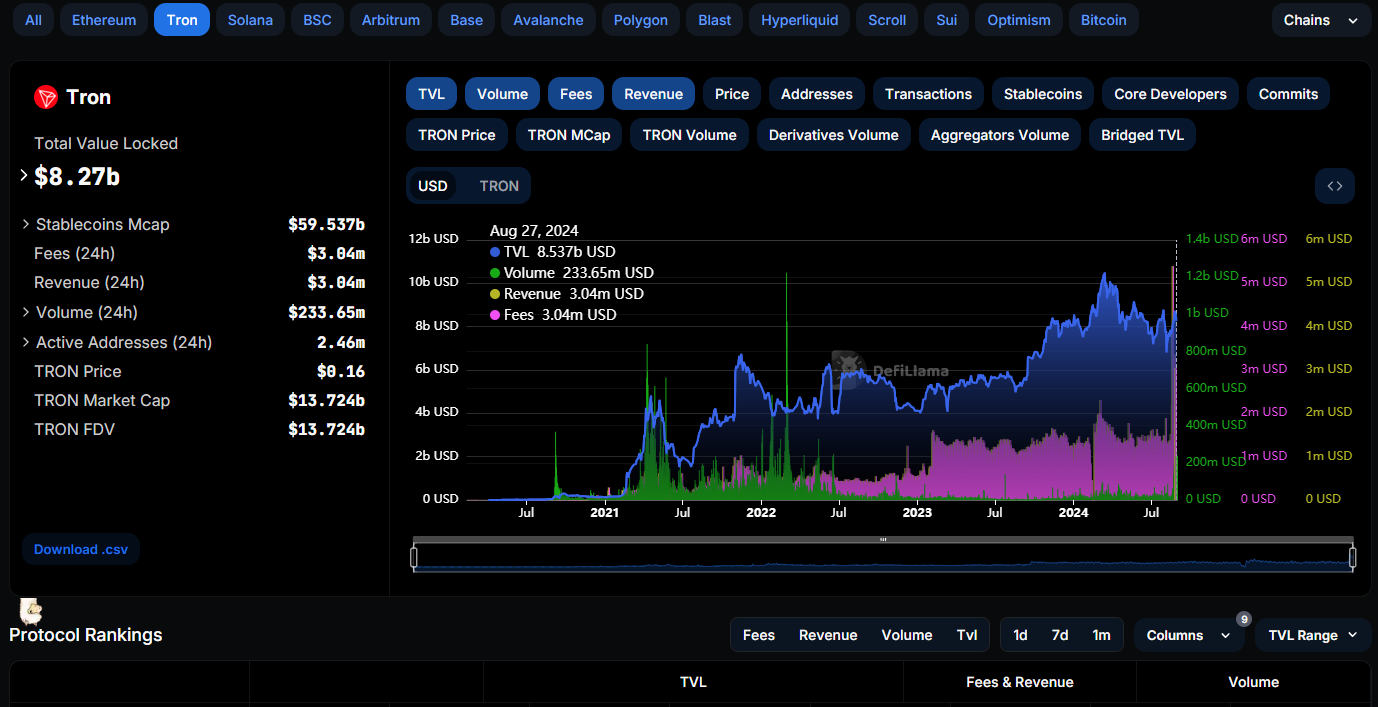1378x707 pixels.
Task: Select the Arbitrum chain tab
Action: (x=391, y=20)
